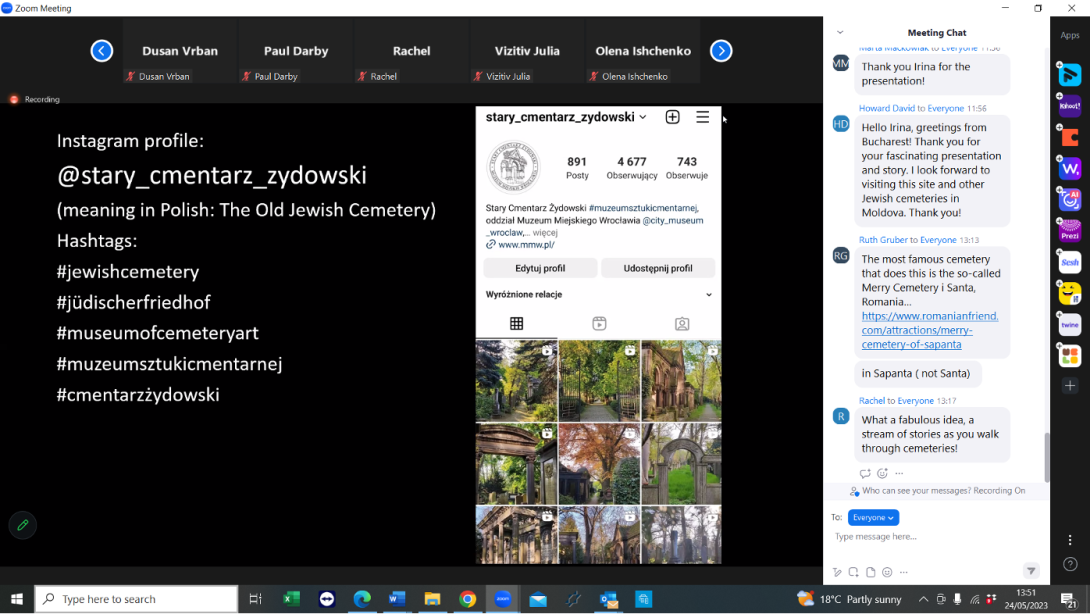The width and height of the screenshot is (1090, 614).
Task: Select the Vizitiv Julia participant tile
Action: 527,51
